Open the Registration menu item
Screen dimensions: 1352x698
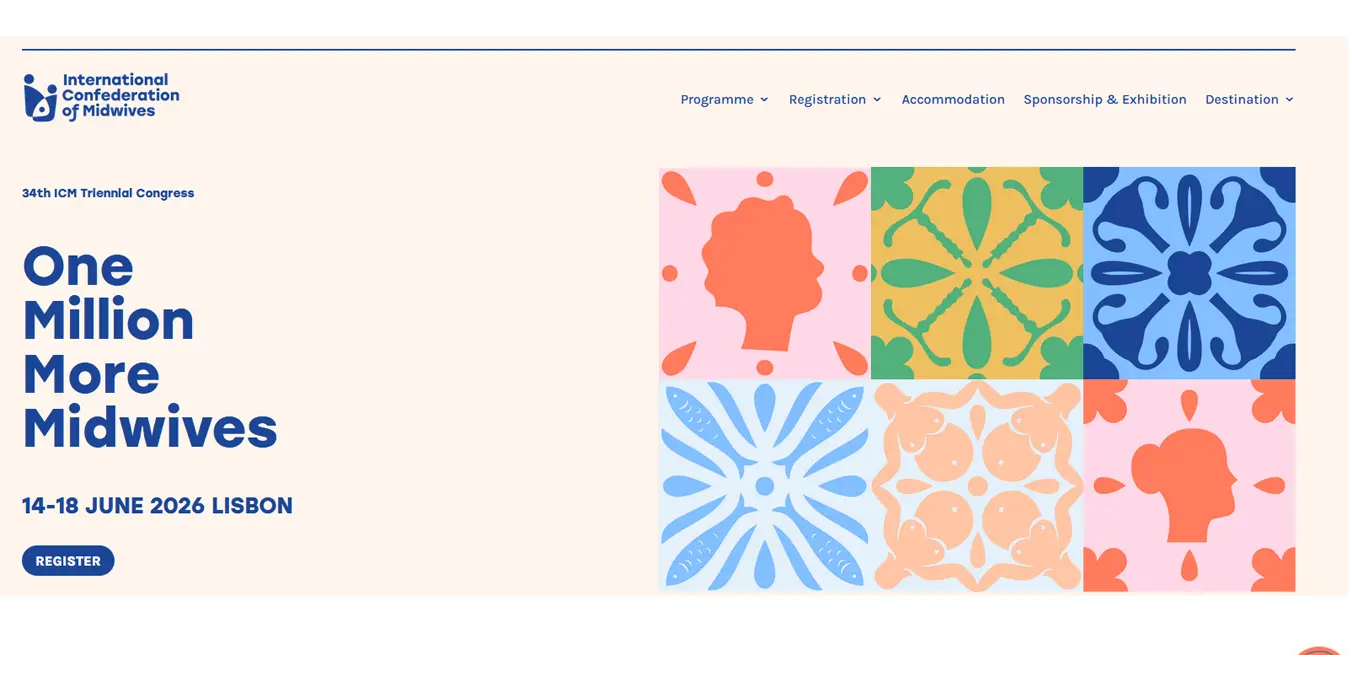click(x=827, y=100)
